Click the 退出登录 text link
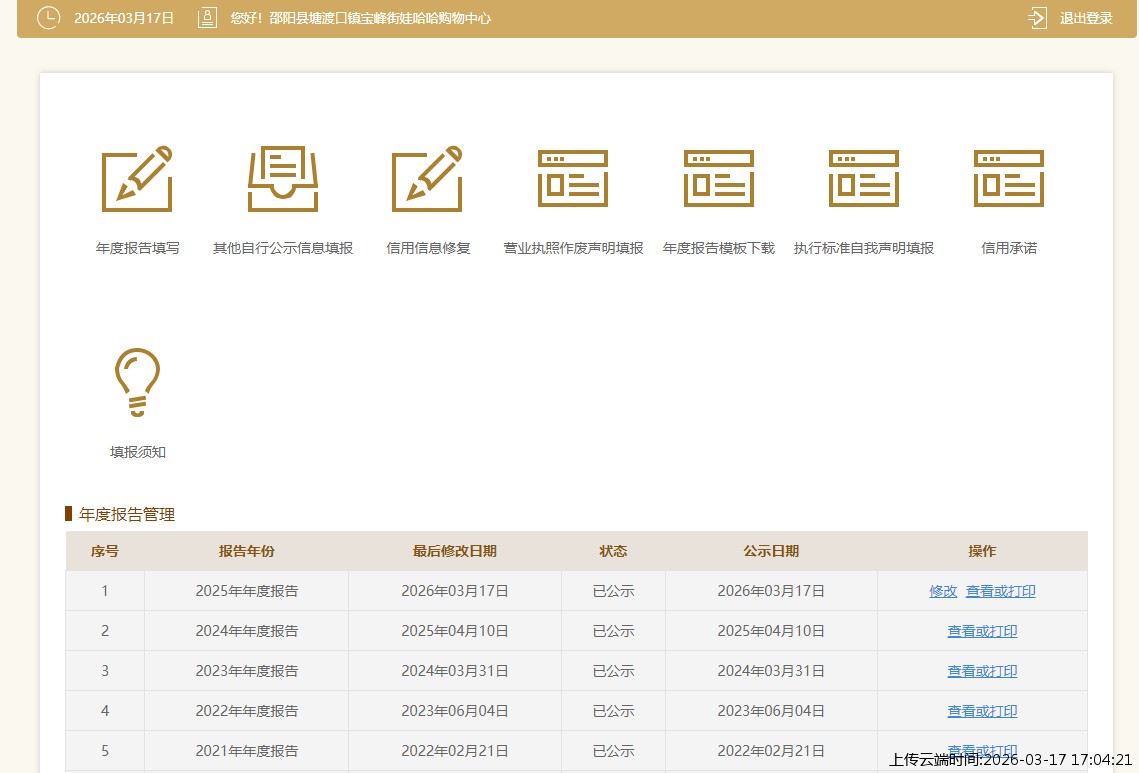The height and width of the screenshot is (773, 1139). (1086, 18)
